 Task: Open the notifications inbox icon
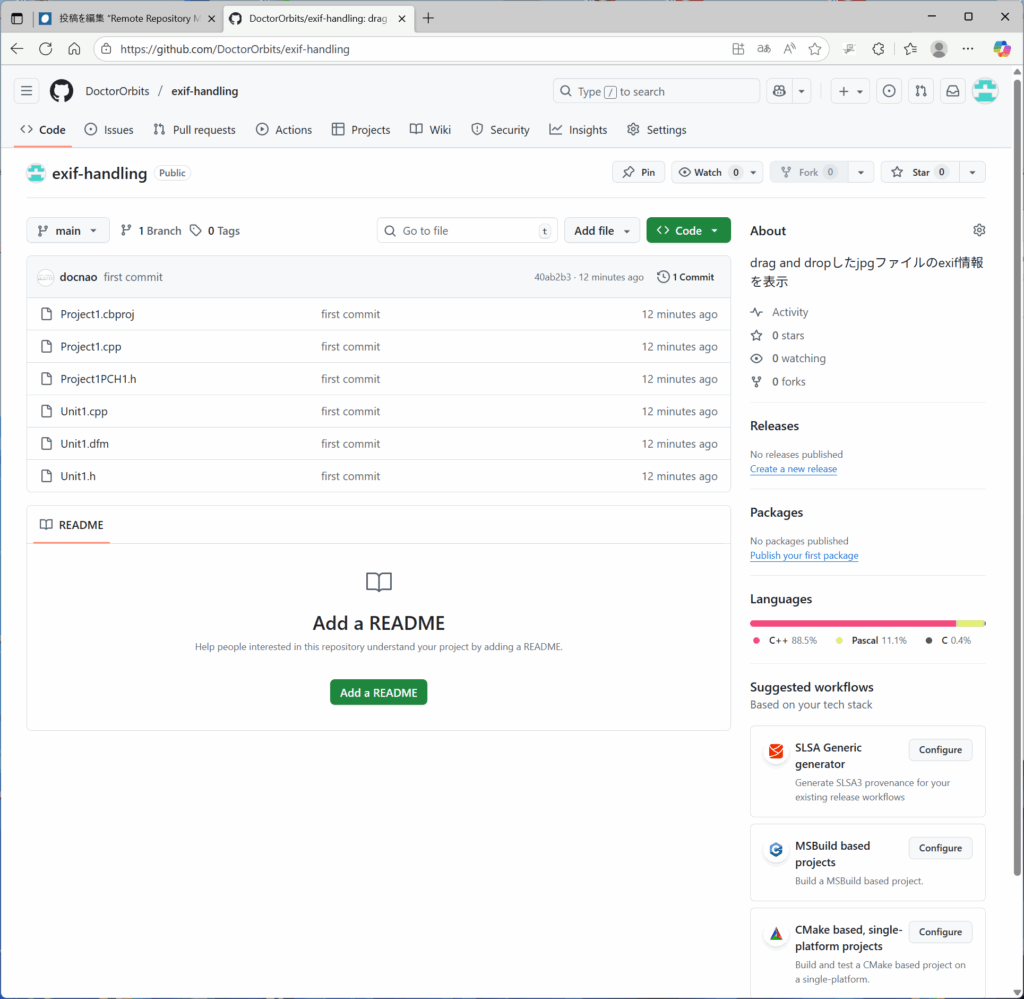953,91
